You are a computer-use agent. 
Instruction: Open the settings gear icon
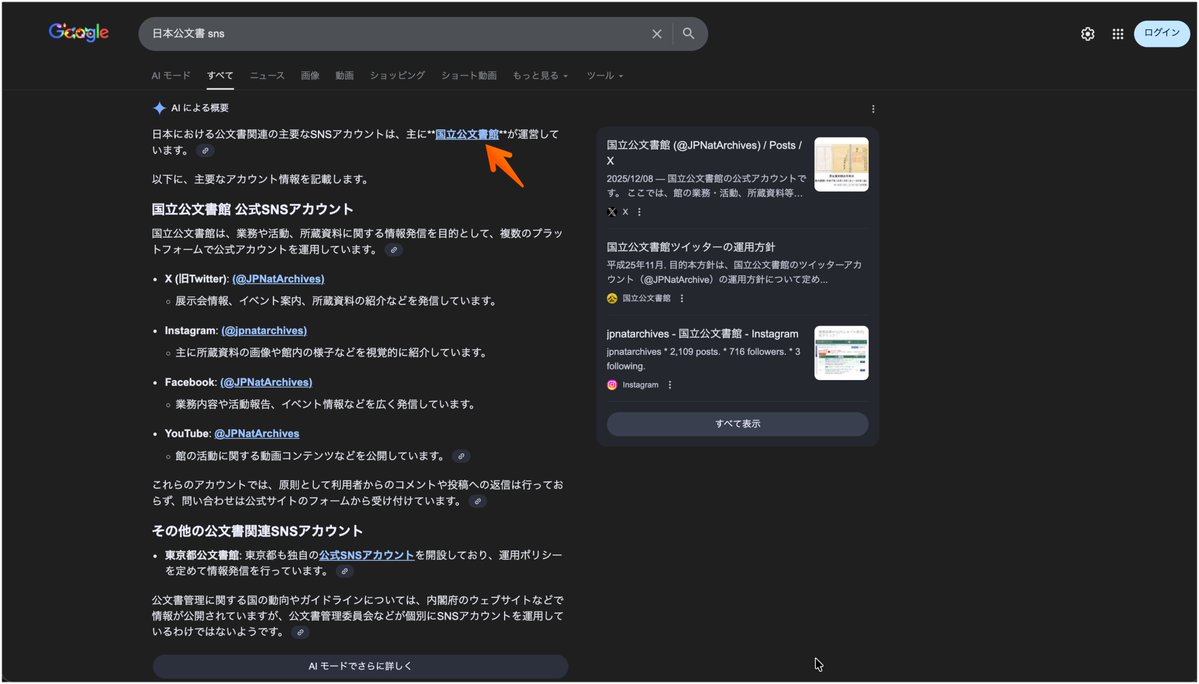1088,34
